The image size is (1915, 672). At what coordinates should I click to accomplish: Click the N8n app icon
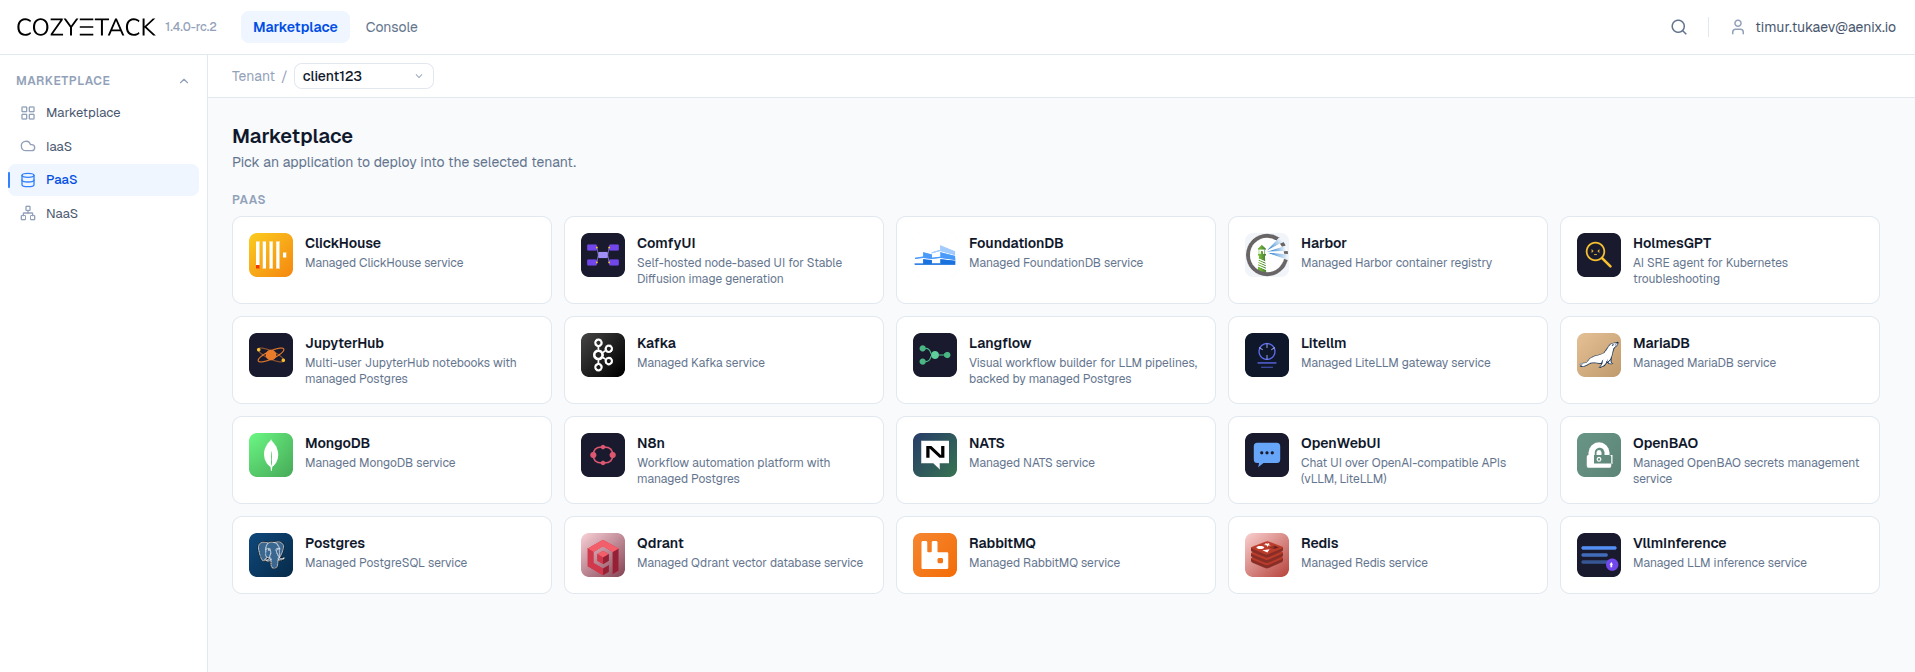(603, 455)
